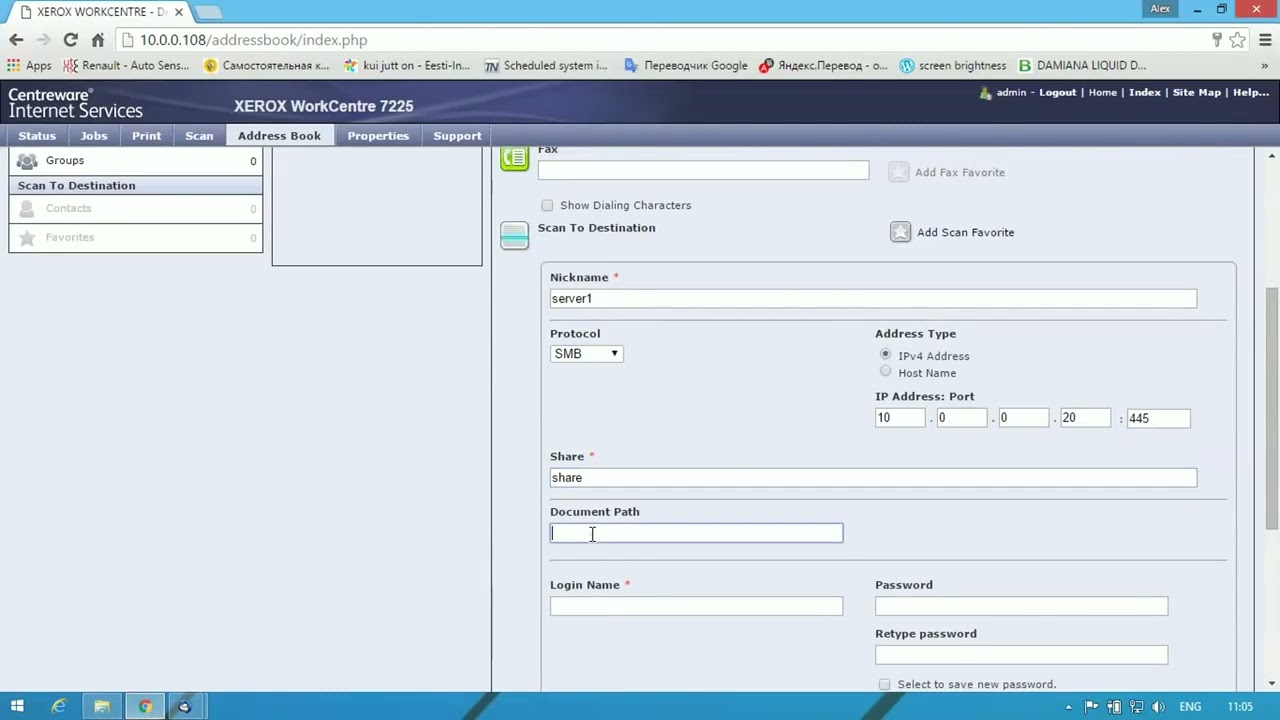The height and width of the screenshot is (720, 1280).
Task: Click the Scan To Destination scanner icon
Action: click(x=514, y=236)
